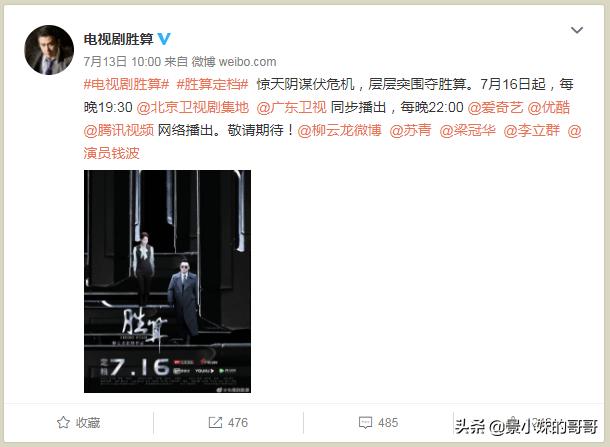This screenshot has width=610, height=447.
Task: Visit @广东卫视 mention
Action: coord(291,107)
